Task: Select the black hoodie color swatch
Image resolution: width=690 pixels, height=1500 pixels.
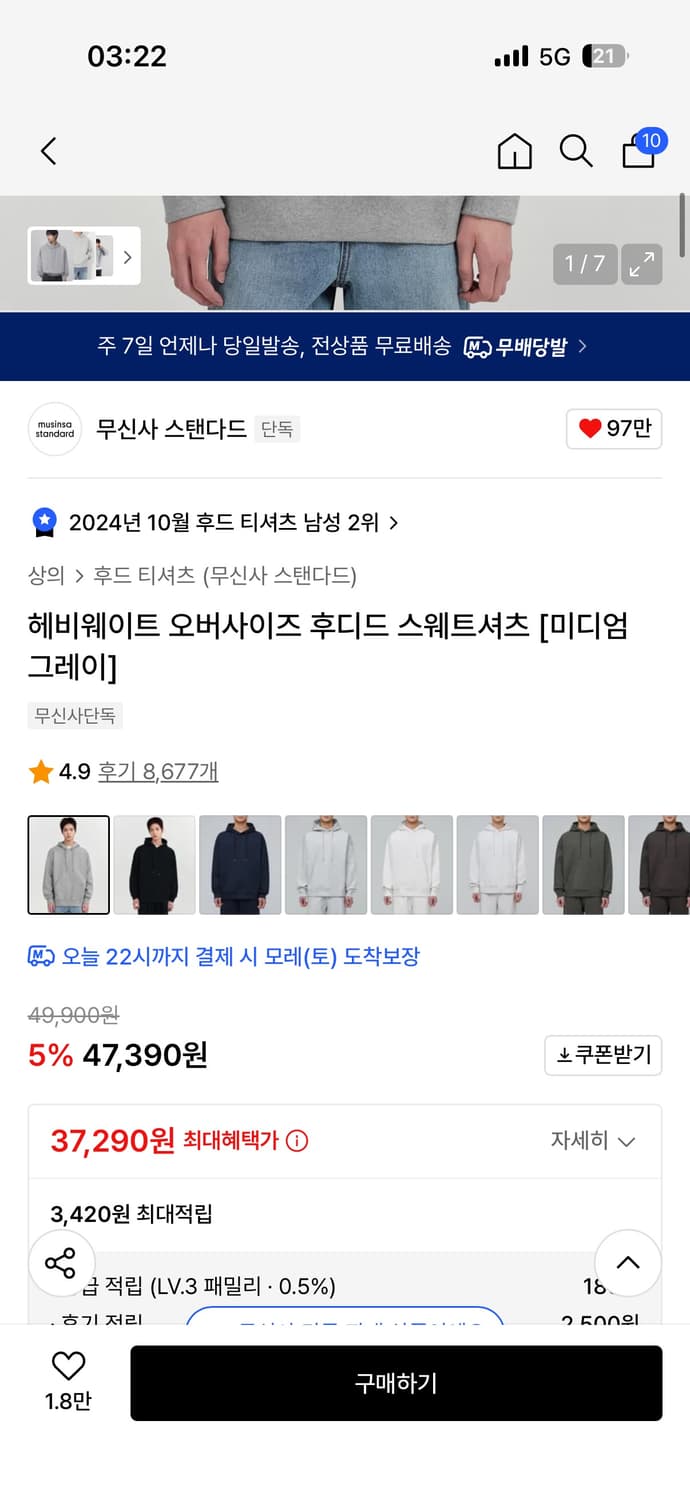Action: 154,865
